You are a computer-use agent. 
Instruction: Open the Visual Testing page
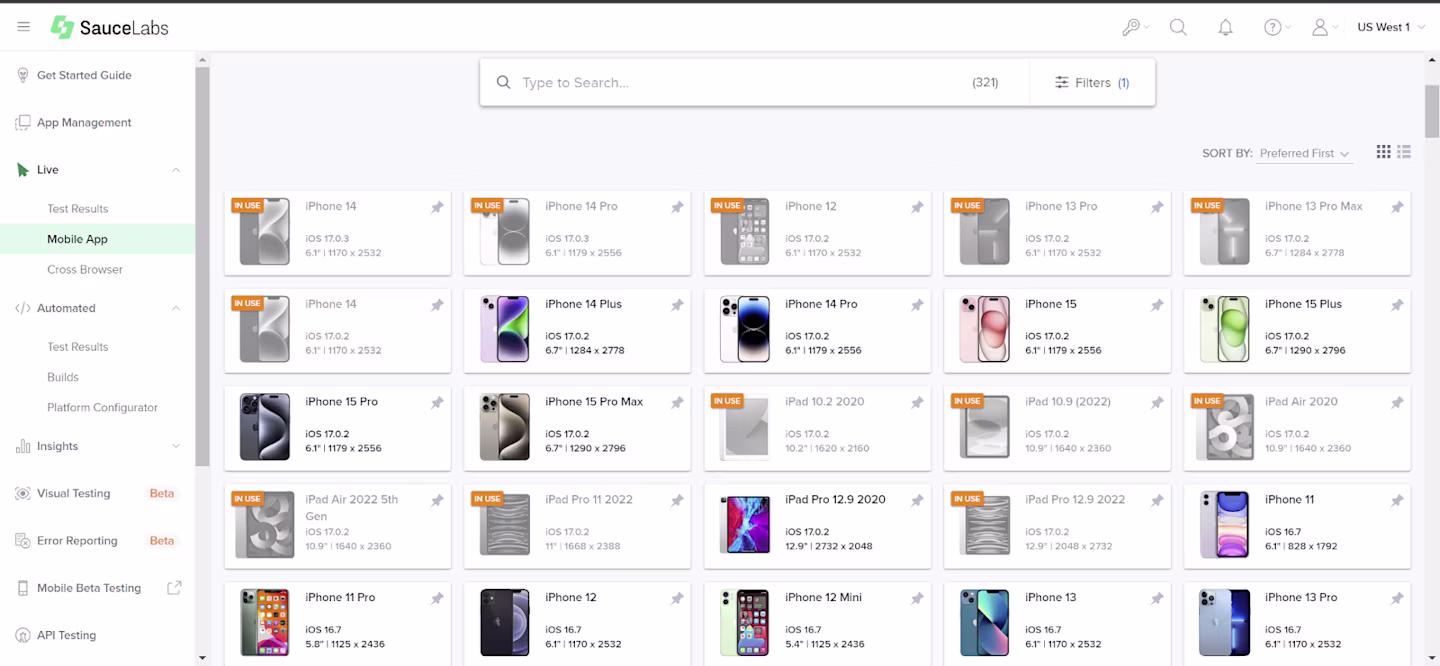click(74, 493)
